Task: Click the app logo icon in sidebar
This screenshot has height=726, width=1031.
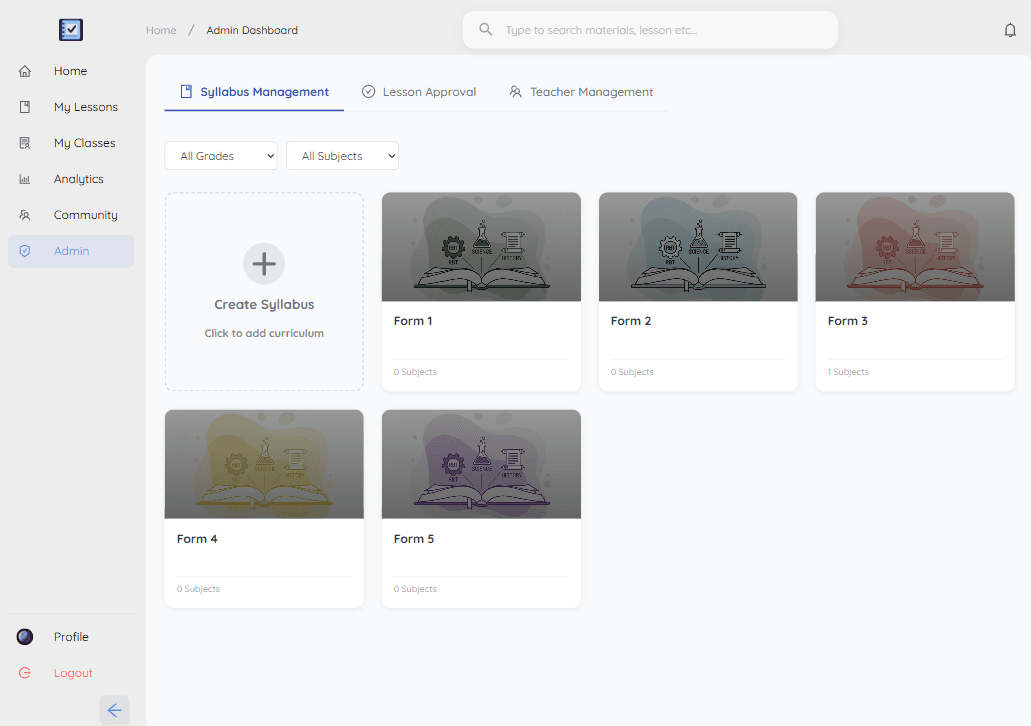Action: pos(71,30)
